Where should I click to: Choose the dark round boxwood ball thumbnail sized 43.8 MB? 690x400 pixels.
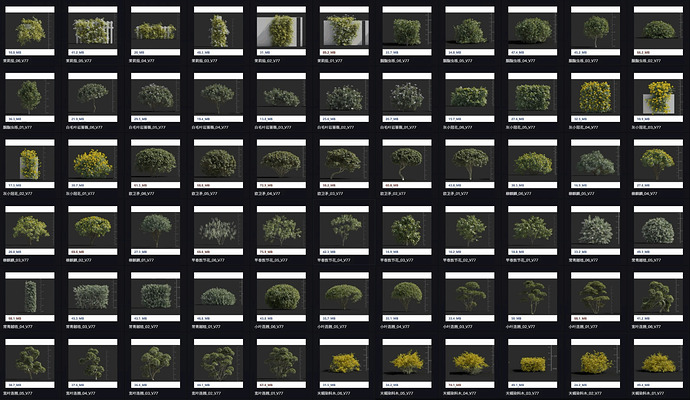click(x=281, y=297)
